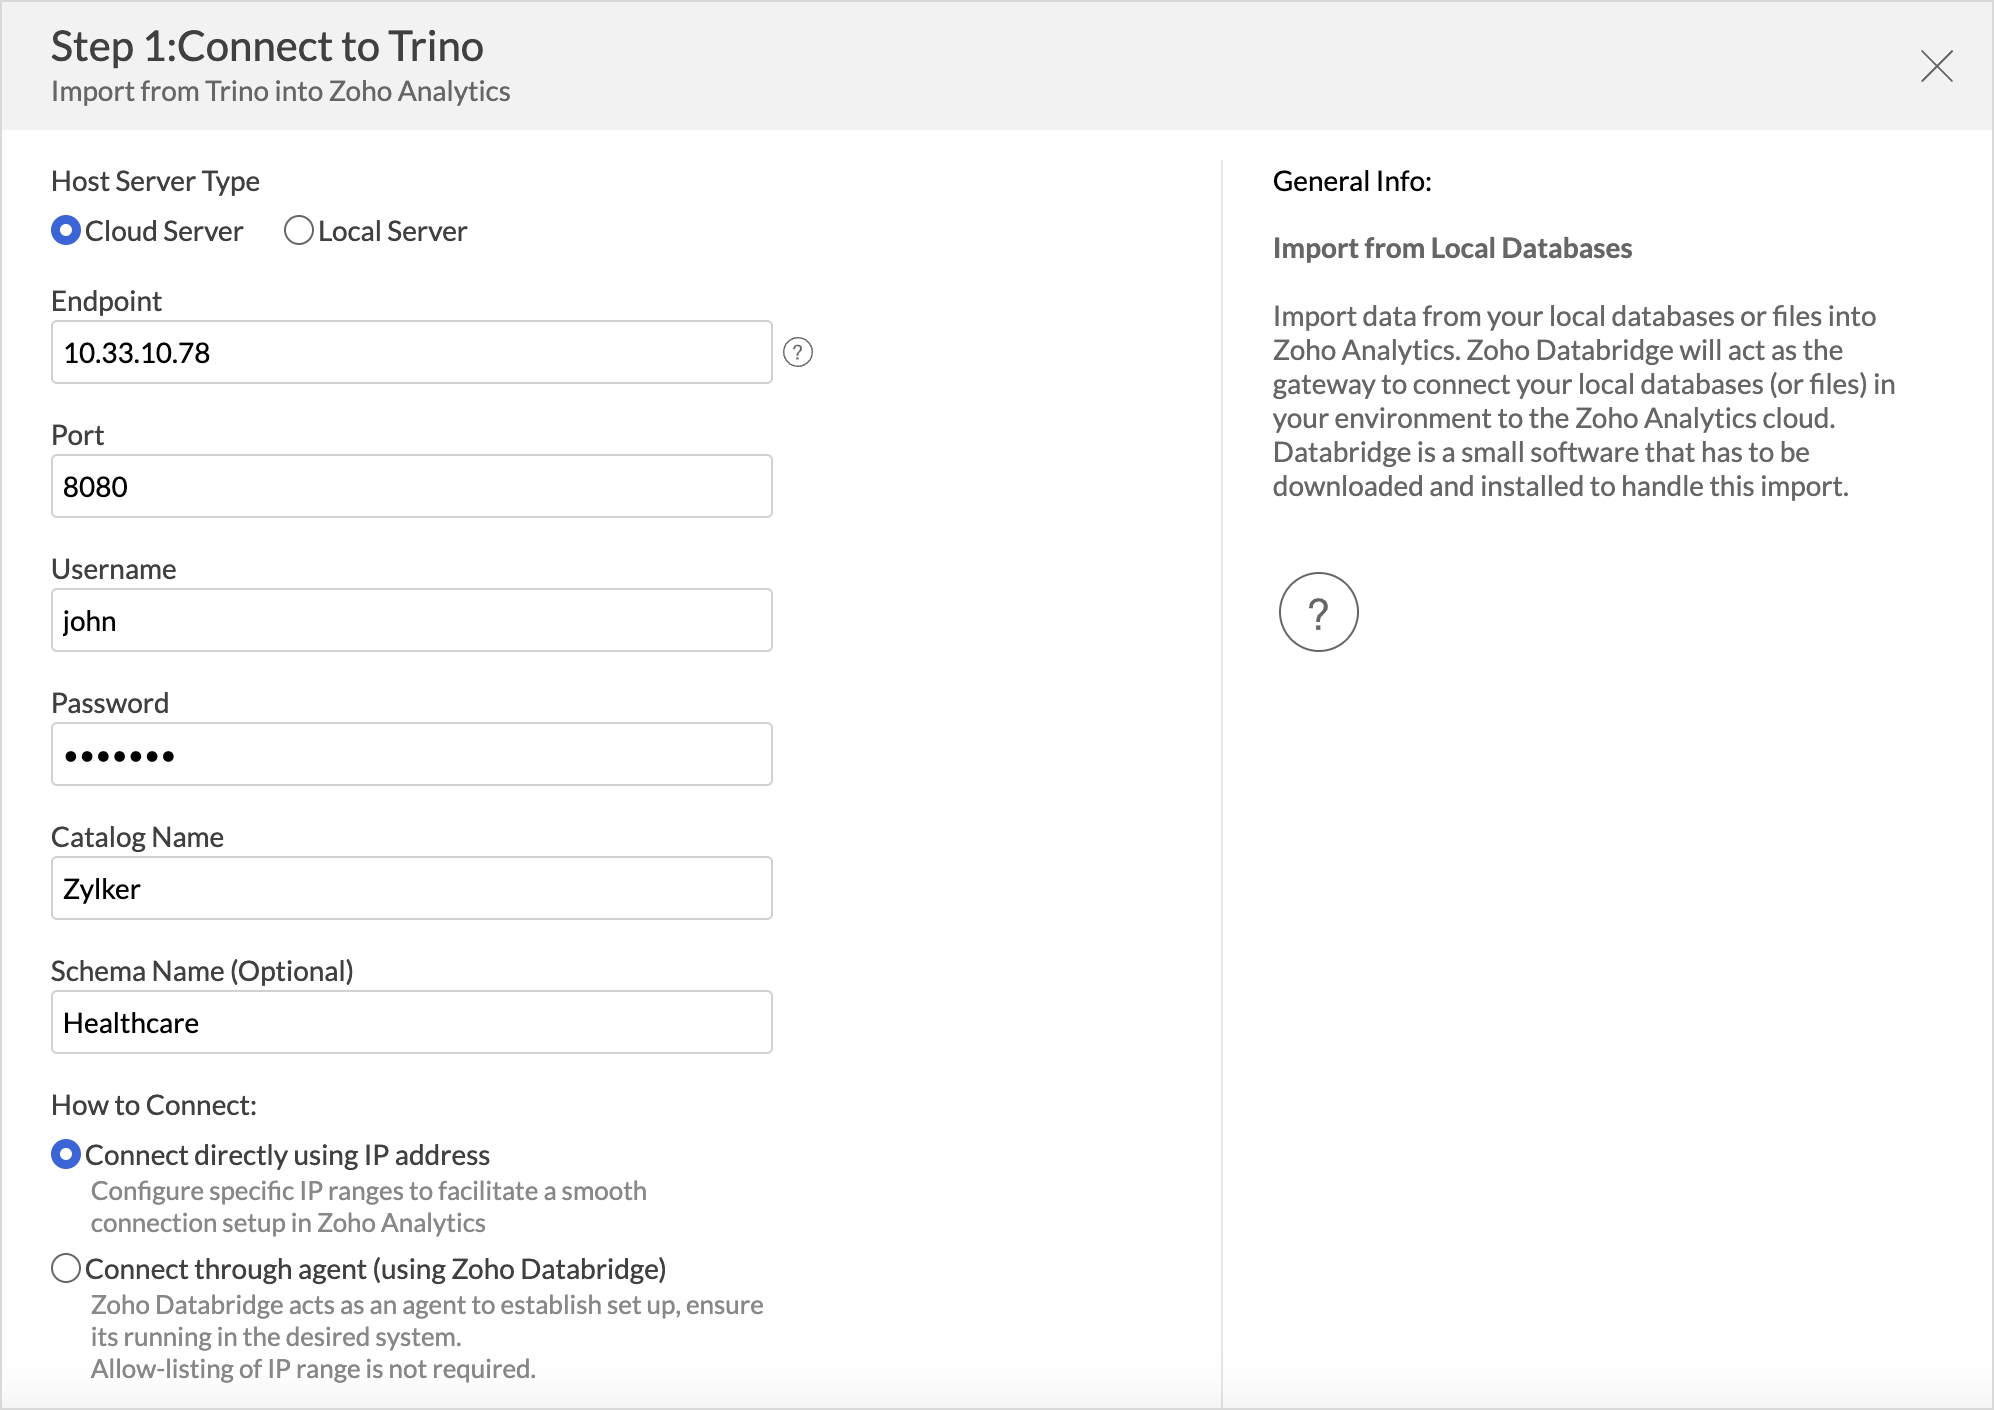Click the Endpoint input field
Viewport: 1994px width, 1410px height.
coord(411,352)
